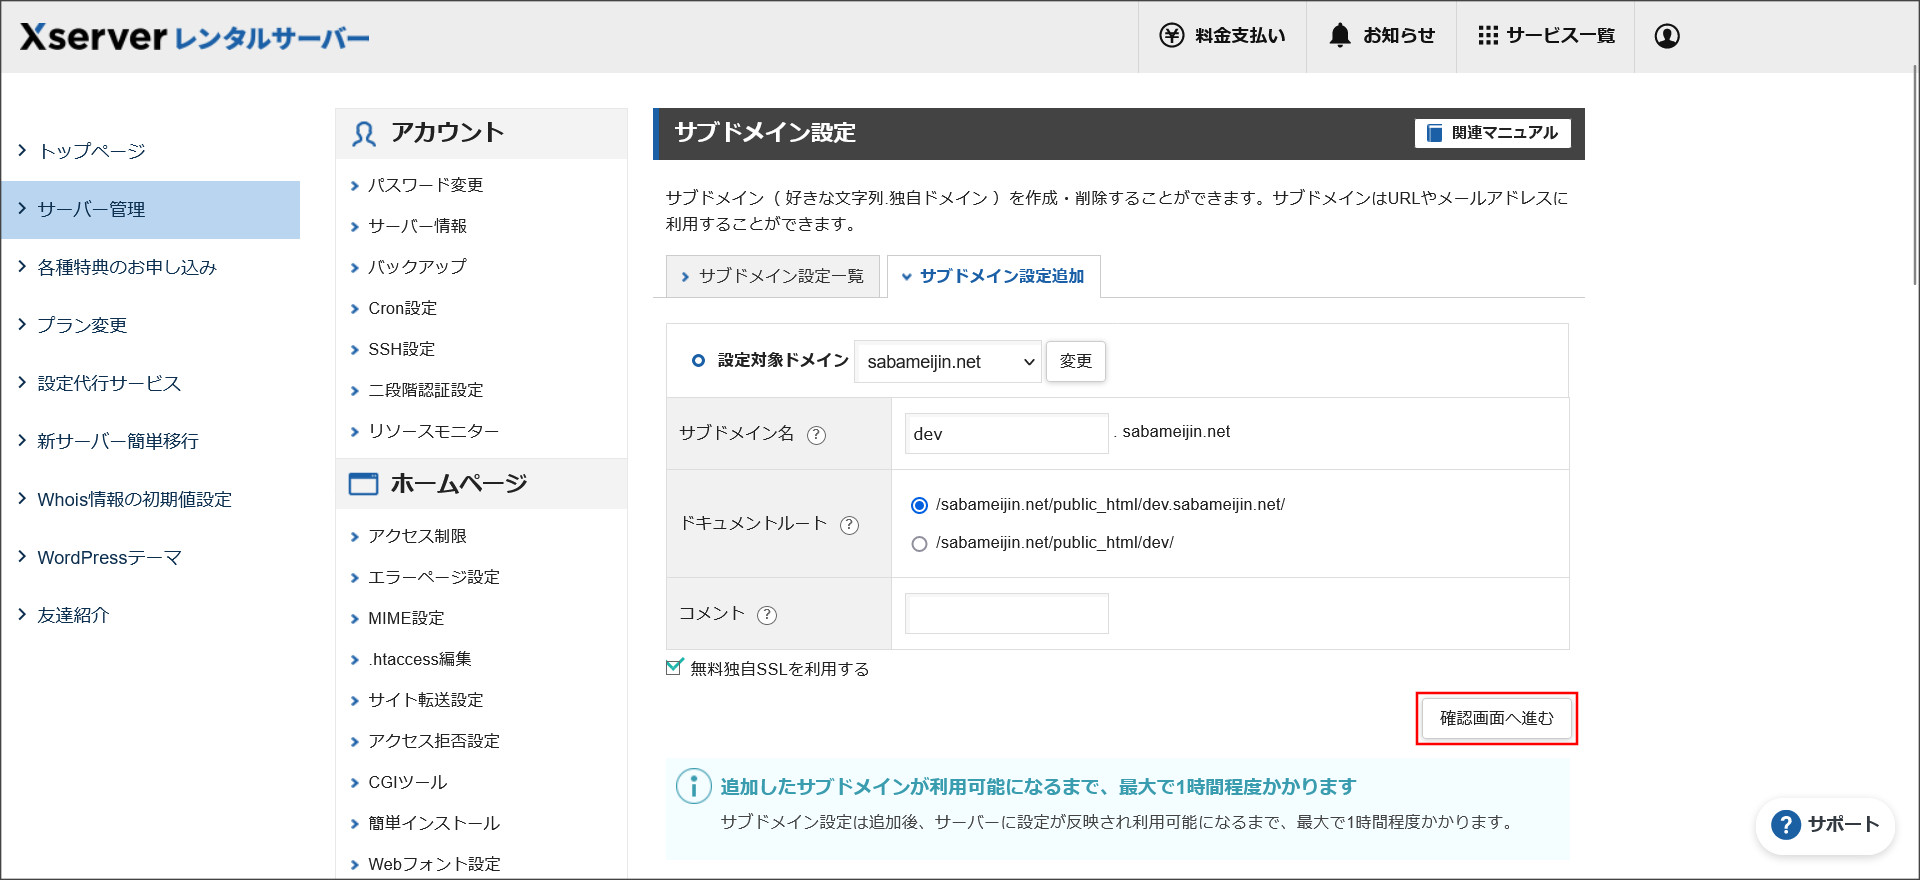The image size is (1920, 880).
Task: Select the dev.sabameijin.net document root radio
Action: pos(919,505)
